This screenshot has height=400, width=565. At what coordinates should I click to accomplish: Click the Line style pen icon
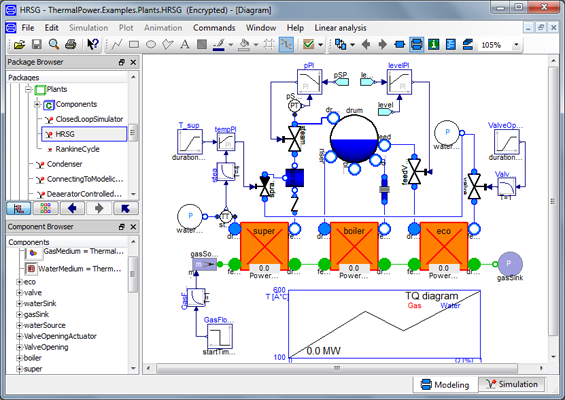click(219, 45)
